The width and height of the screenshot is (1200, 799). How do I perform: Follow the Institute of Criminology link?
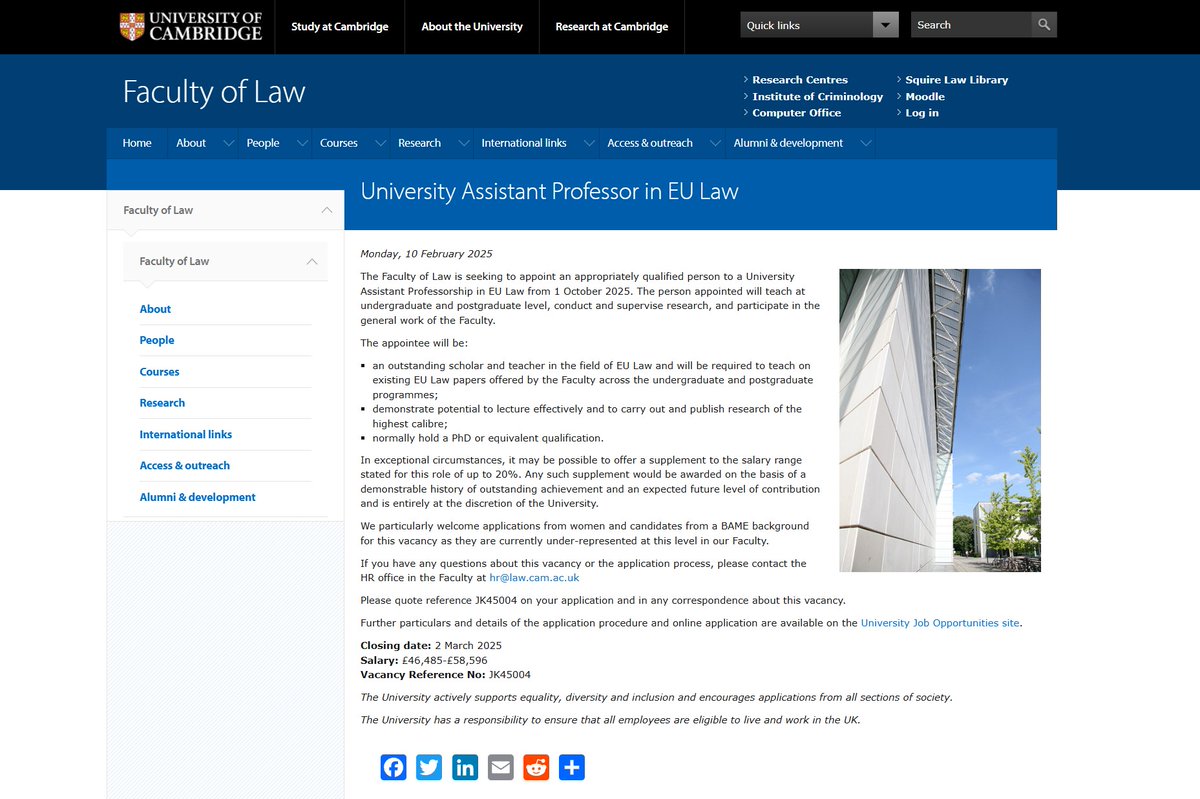[818, 96]
